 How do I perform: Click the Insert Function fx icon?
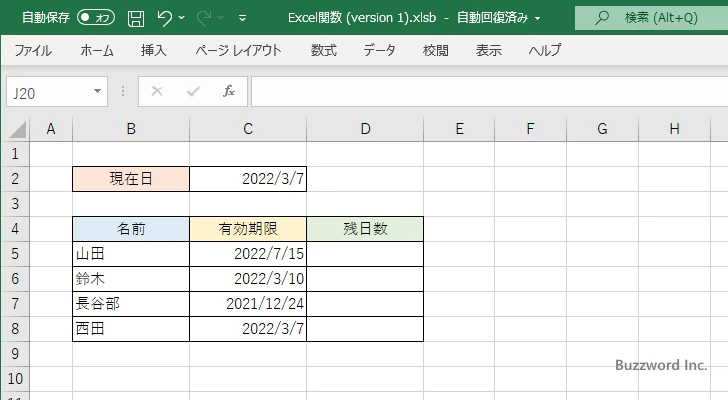coord(229,91)
